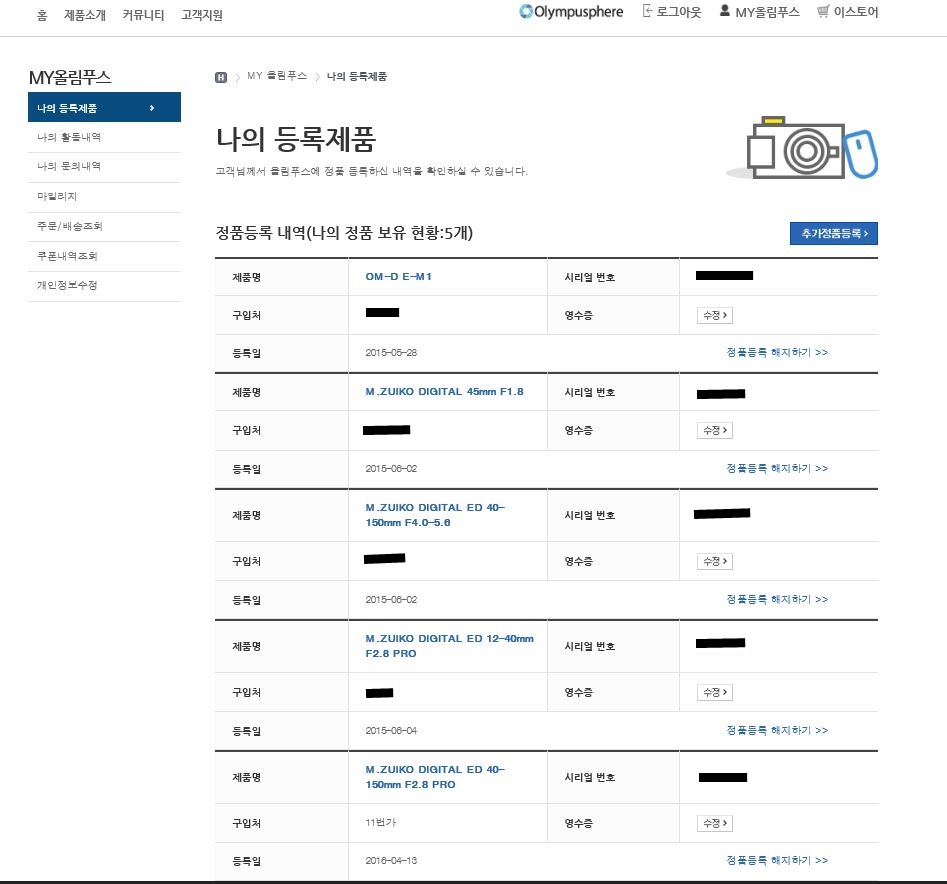
Task: Open 제품소개 menu item
Action: pos(85,15)
